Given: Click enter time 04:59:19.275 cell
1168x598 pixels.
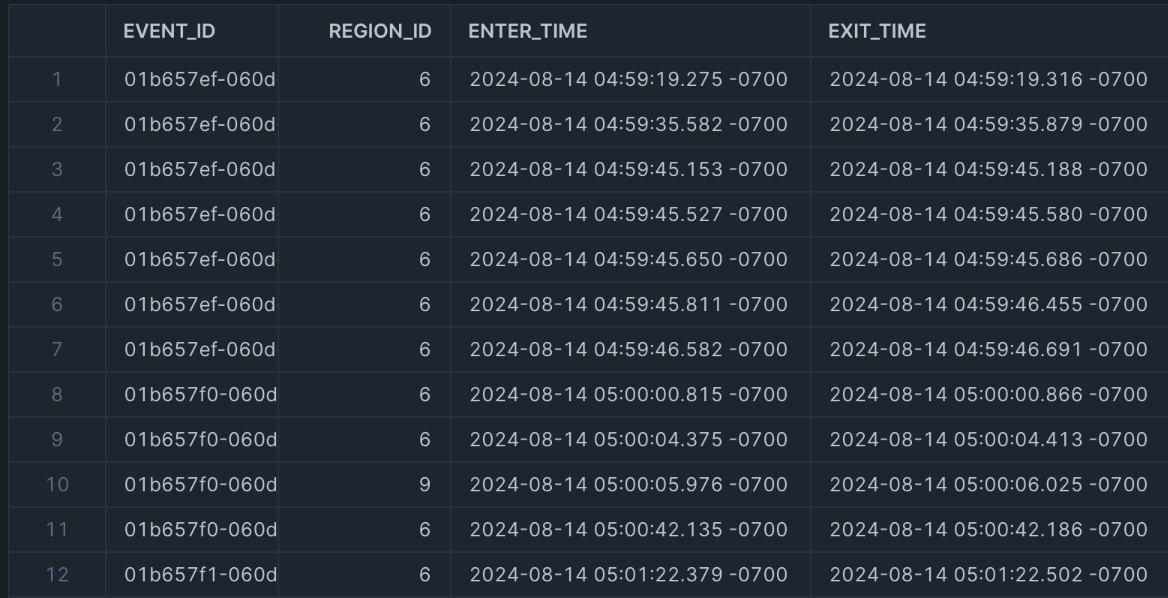Looking at the screenshot, I should [x=628, y=79].
